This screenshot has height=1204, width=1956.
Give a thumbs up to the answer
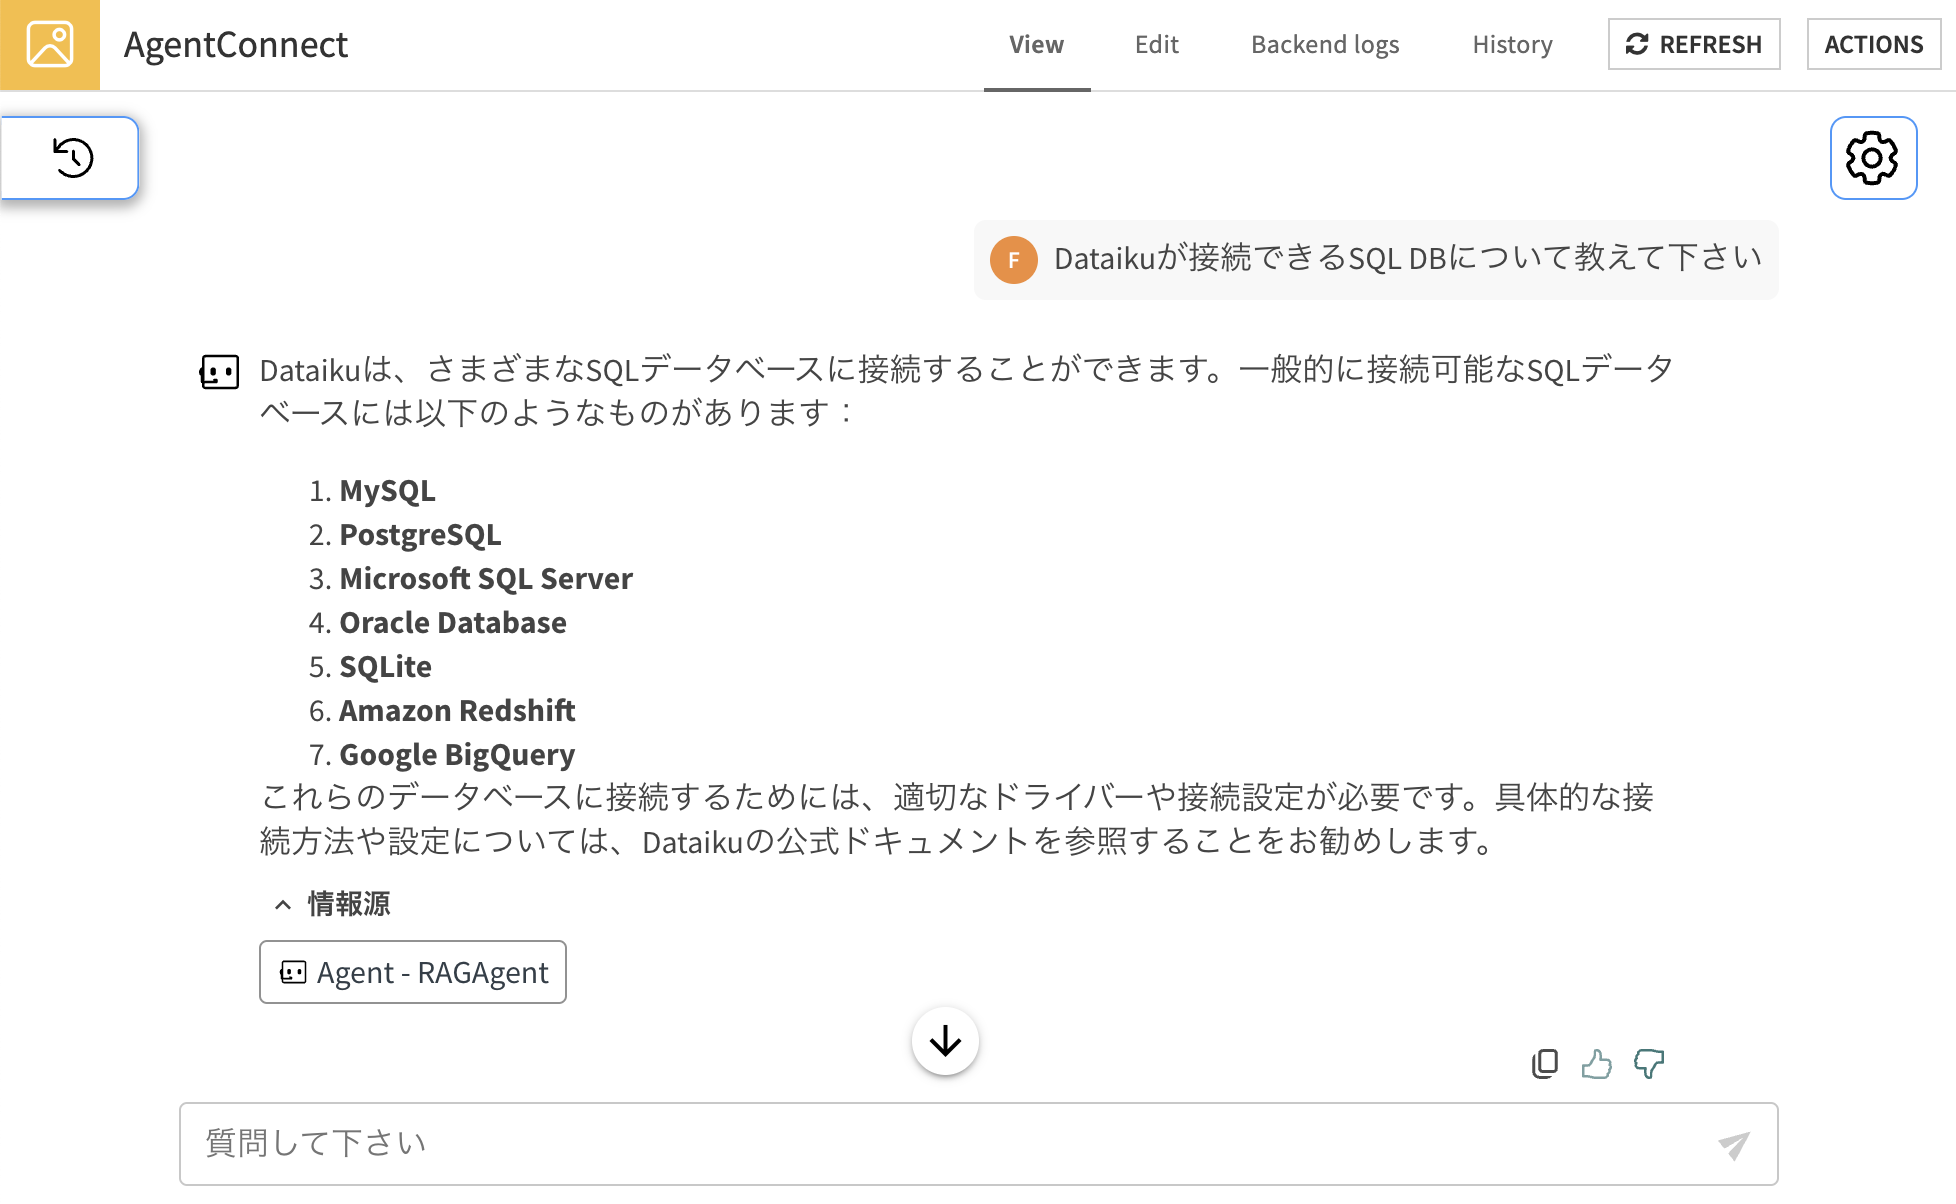(1596, 1063)
